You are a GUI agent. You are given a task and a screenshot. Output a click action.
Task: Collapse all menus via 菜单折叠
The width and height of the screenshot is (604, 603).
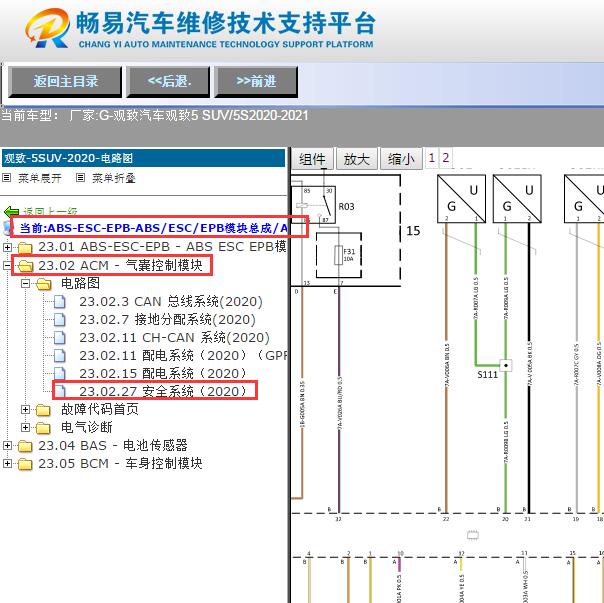point(114,178)
